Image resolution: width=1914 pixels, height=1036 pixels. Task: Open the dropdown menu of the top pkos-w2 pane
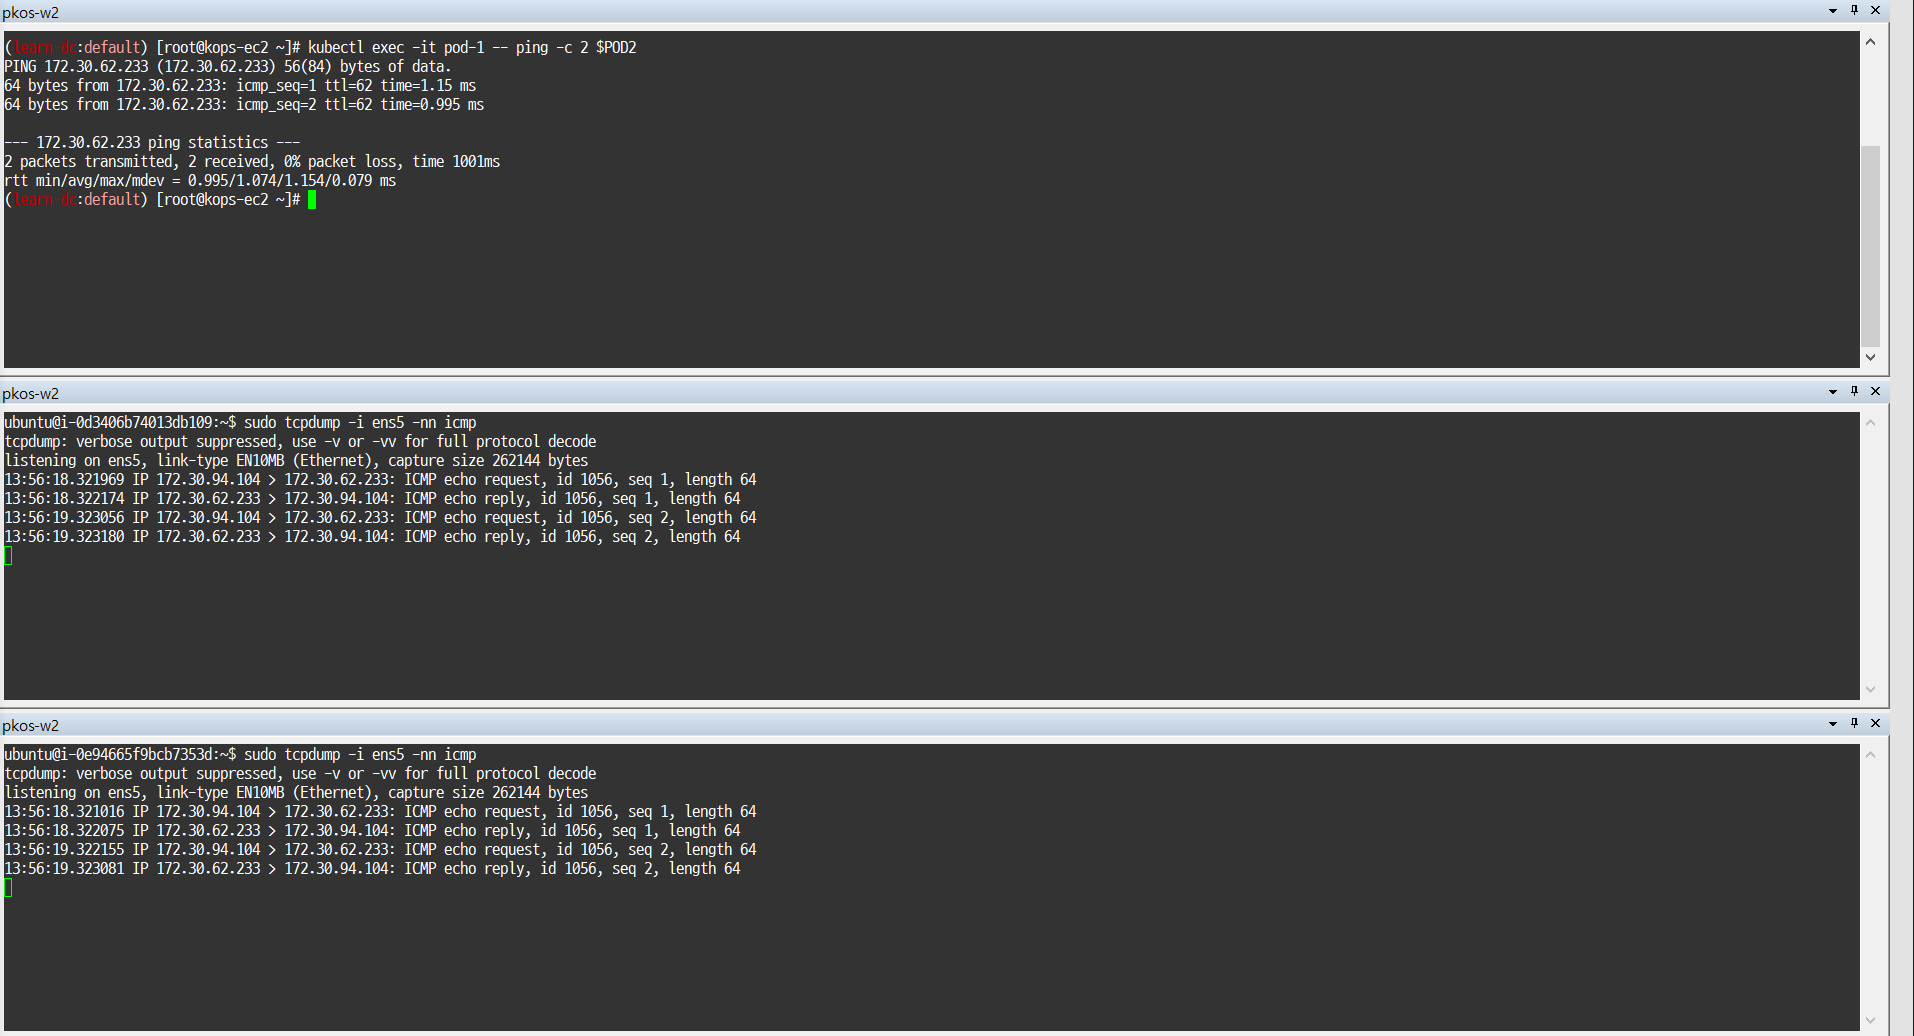[1832, 11]
